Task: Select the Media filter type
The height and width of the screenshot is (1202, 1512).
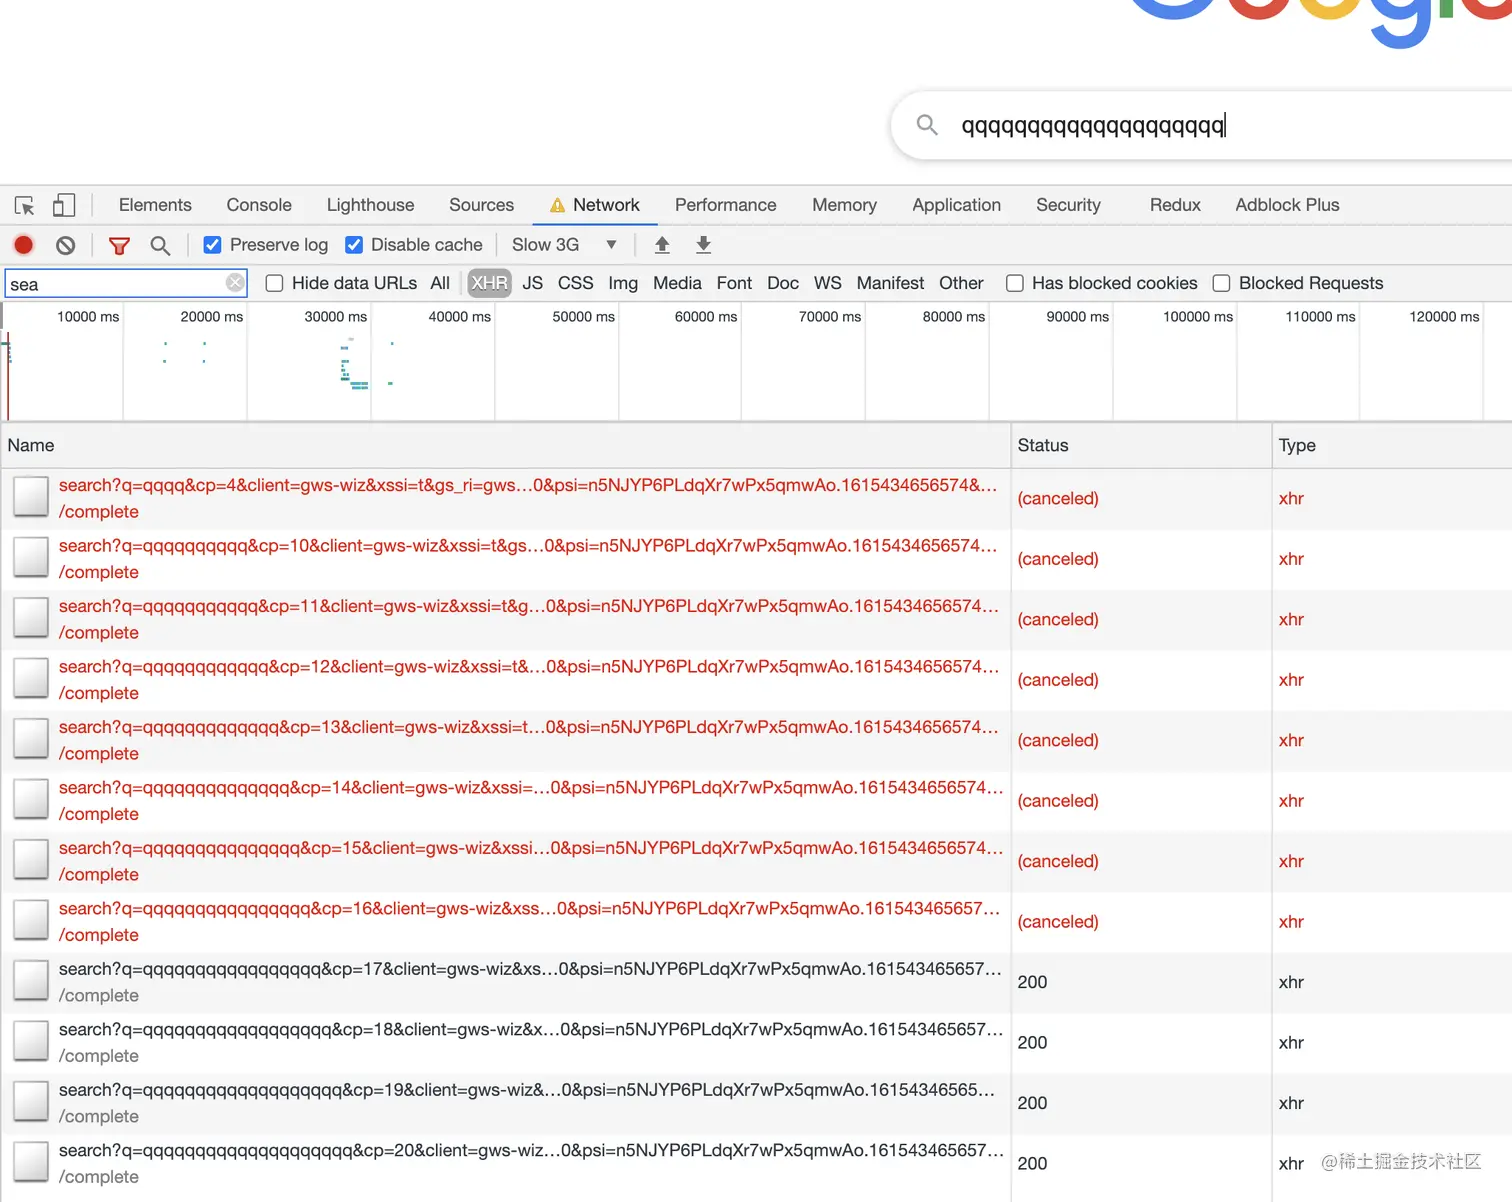Action: [677, 283]
